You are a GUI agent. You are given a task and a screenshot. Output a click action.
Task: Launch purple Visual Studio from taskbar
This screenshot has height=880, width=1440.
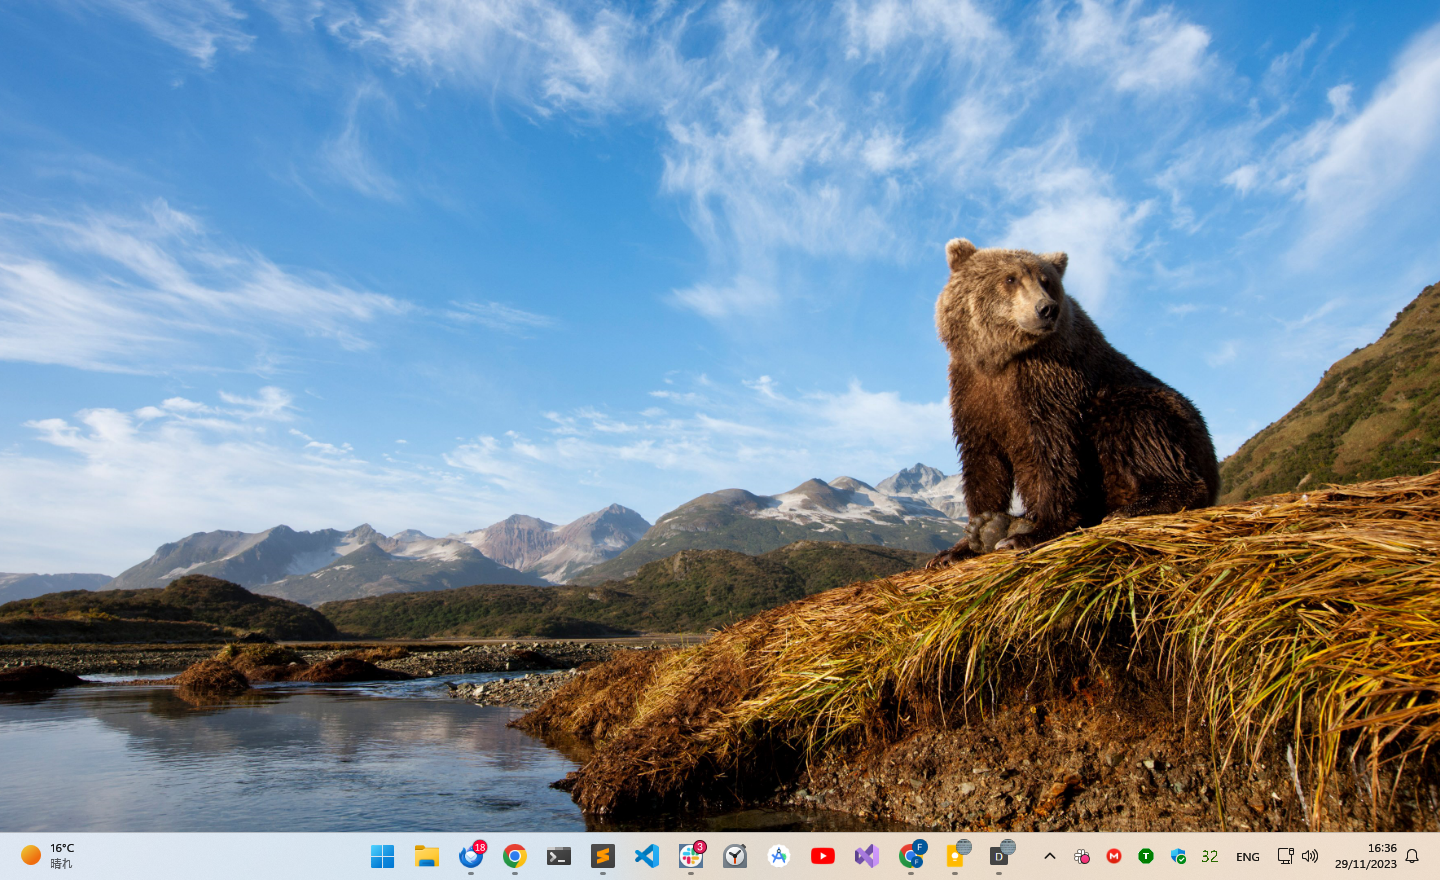point(867,856)
